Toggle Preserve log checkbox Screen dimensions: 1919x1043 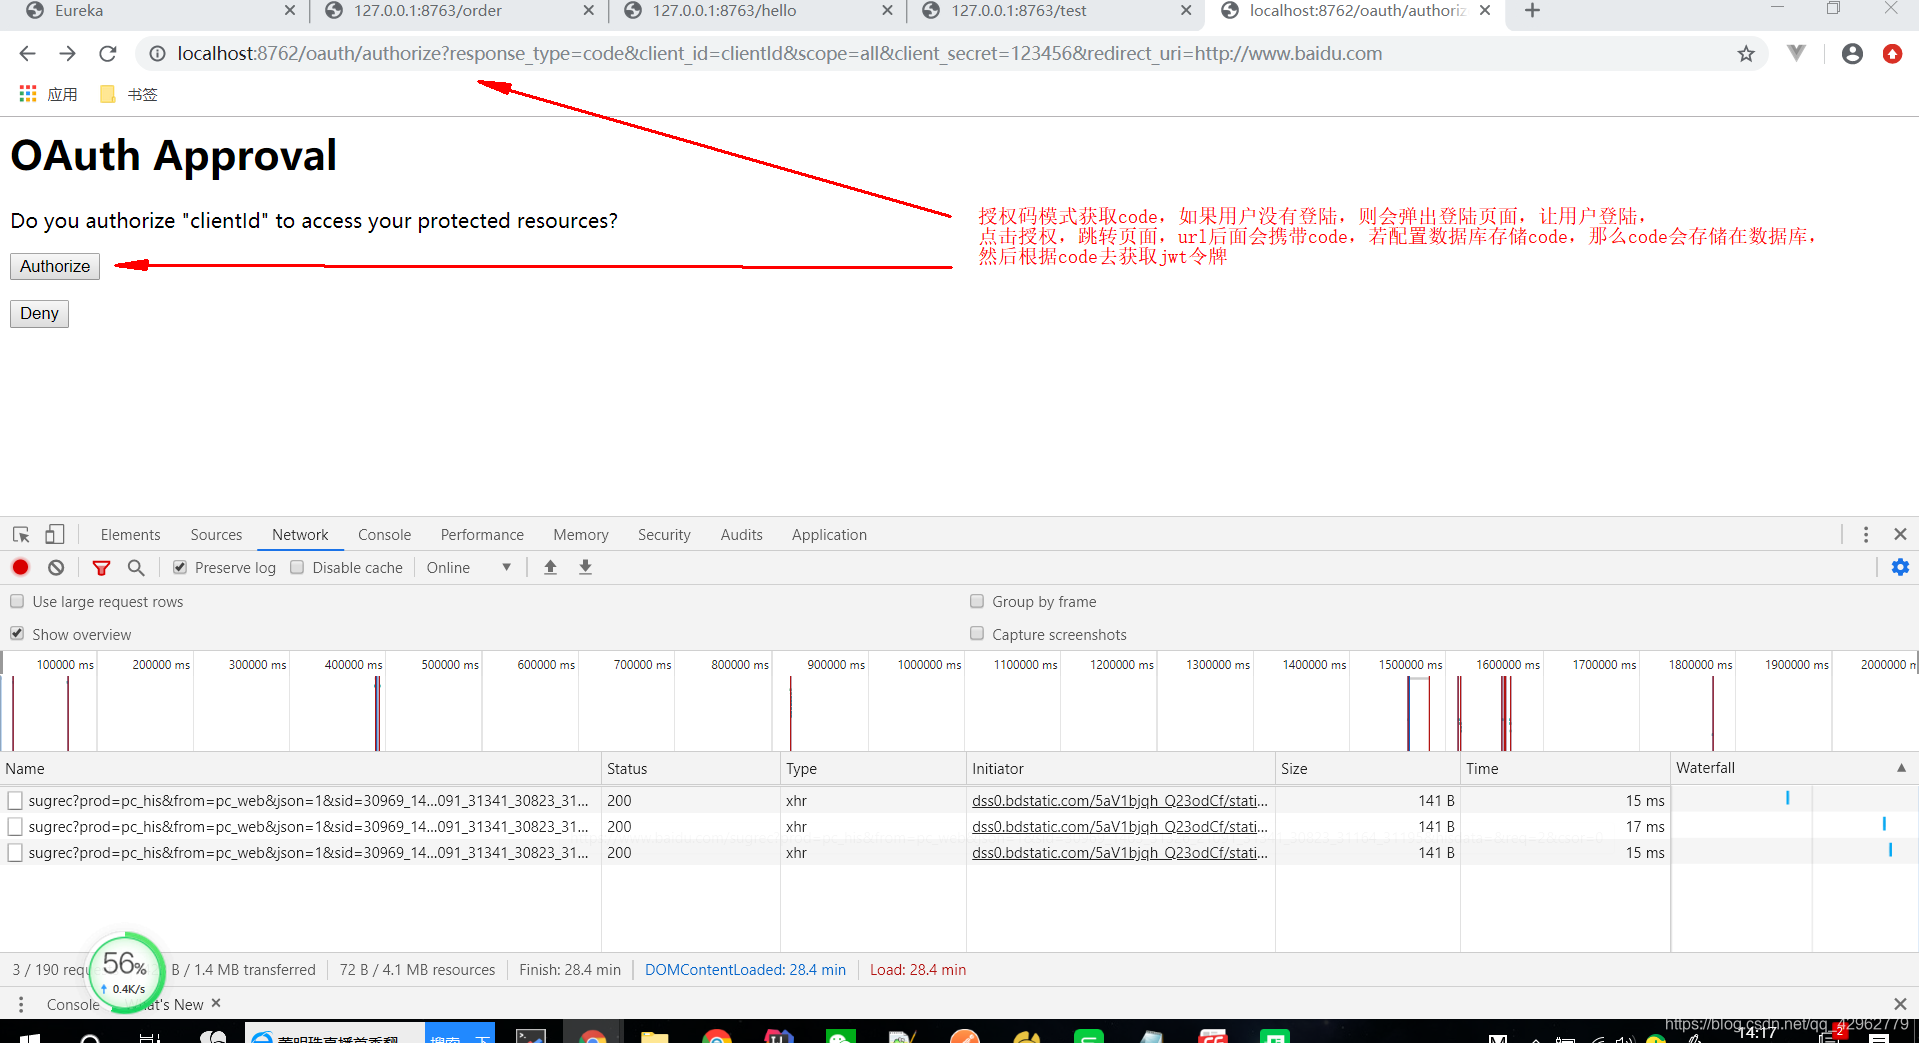click(x=180, y=567)
